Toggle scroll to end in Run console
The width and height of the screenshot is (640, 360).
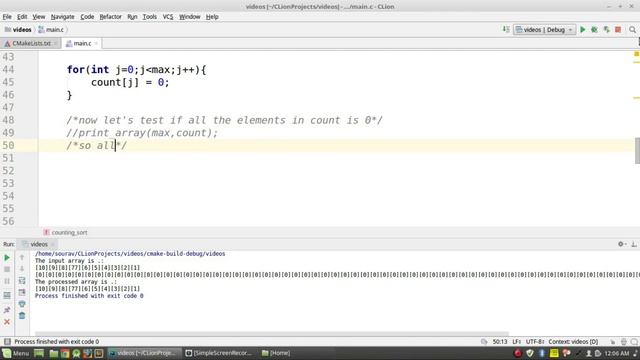[x=22, y=292]
